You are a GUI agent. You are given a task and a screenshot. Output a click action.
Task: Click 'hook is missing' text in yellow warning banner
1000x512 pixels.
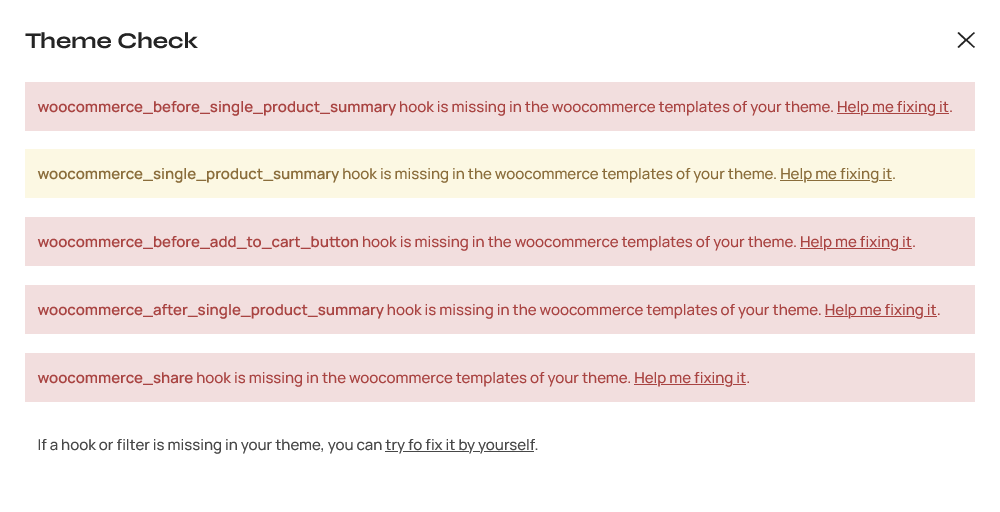pyautogui.click(x=395, y=174)
